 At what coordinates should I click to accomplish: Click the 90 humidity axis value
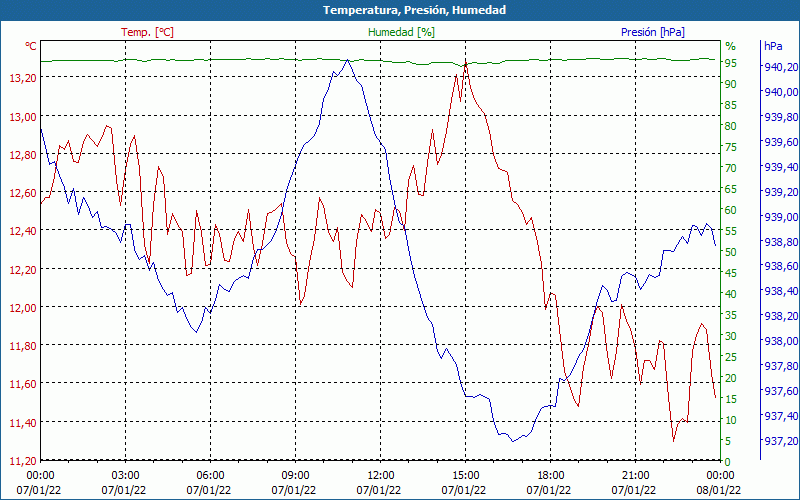(731, 84)
